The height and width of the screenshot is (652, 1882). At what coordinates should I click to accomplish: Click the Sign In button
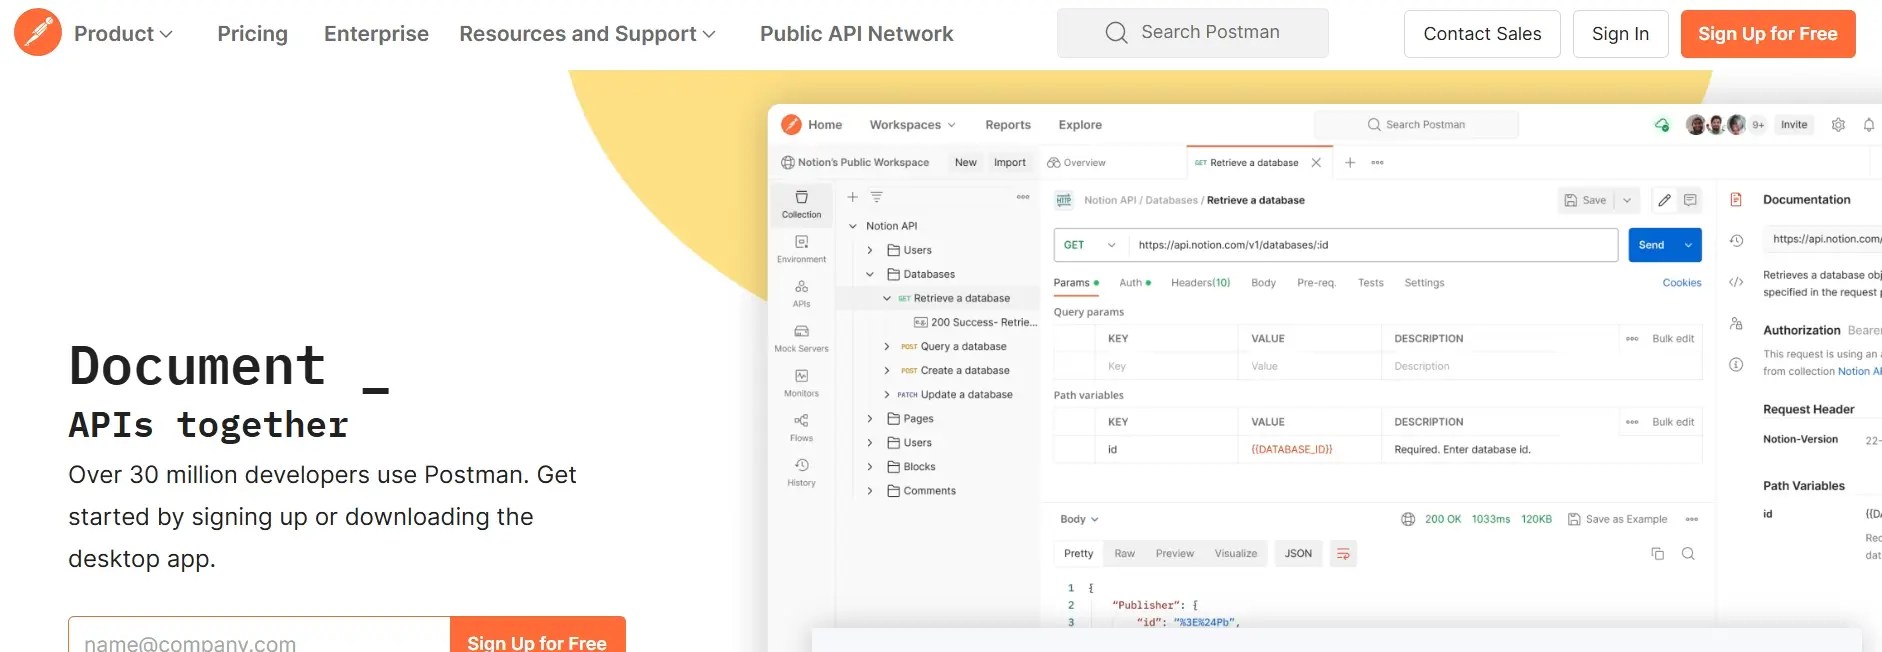point(1620,34)
